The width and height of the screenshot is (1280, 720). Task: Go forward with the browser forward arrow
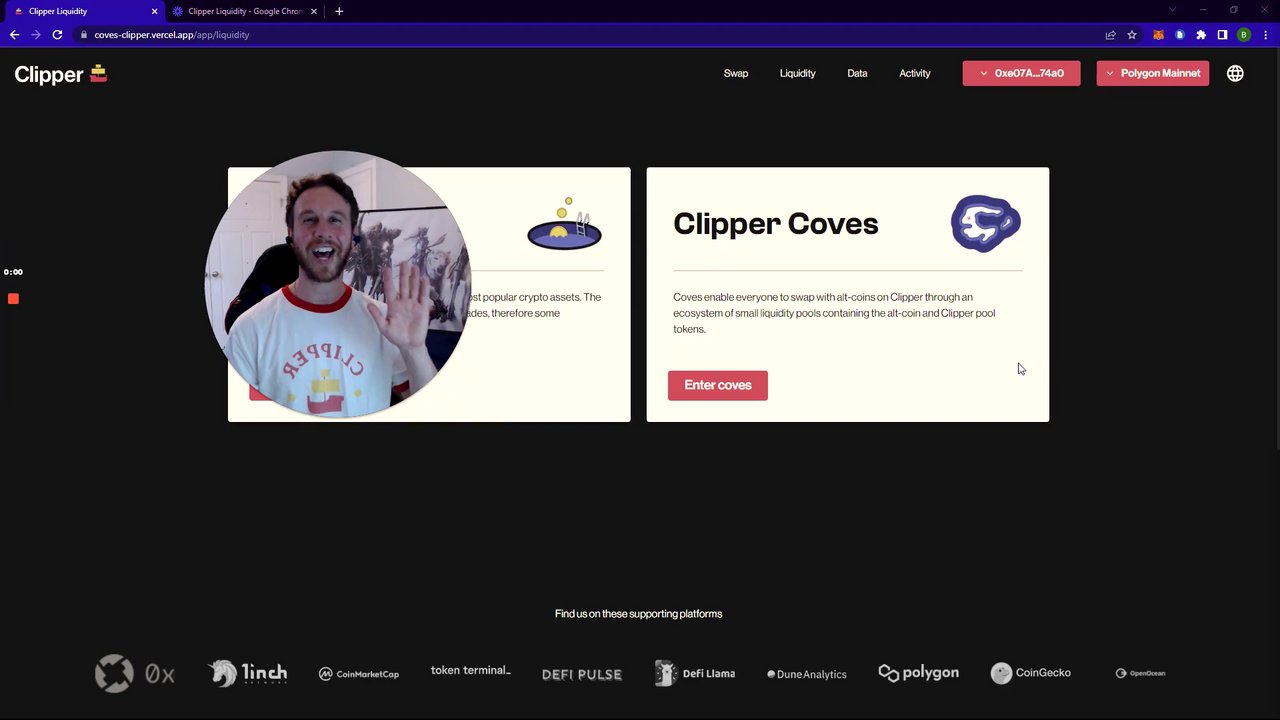[36, 35]
